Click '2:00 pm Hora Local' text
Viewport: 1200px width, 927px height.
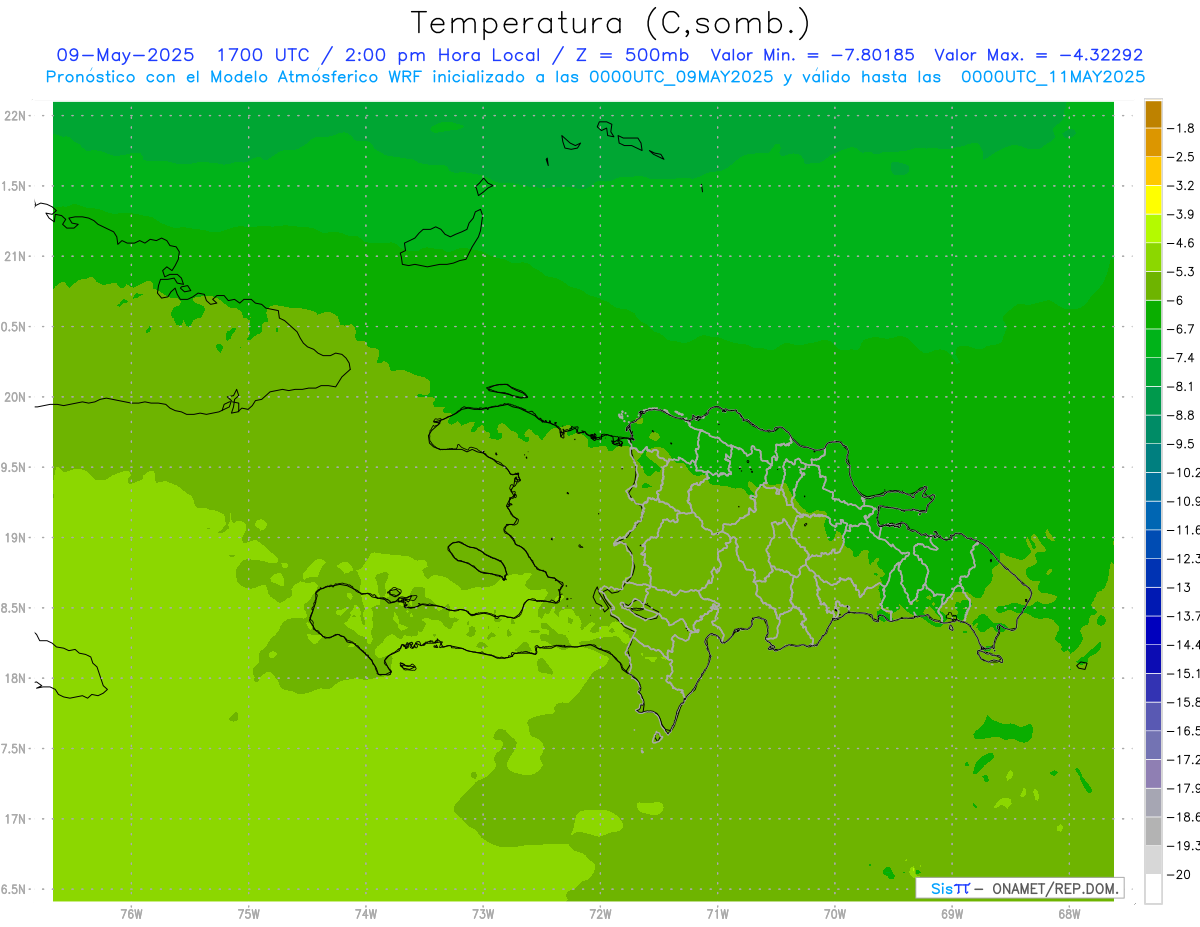444,55
